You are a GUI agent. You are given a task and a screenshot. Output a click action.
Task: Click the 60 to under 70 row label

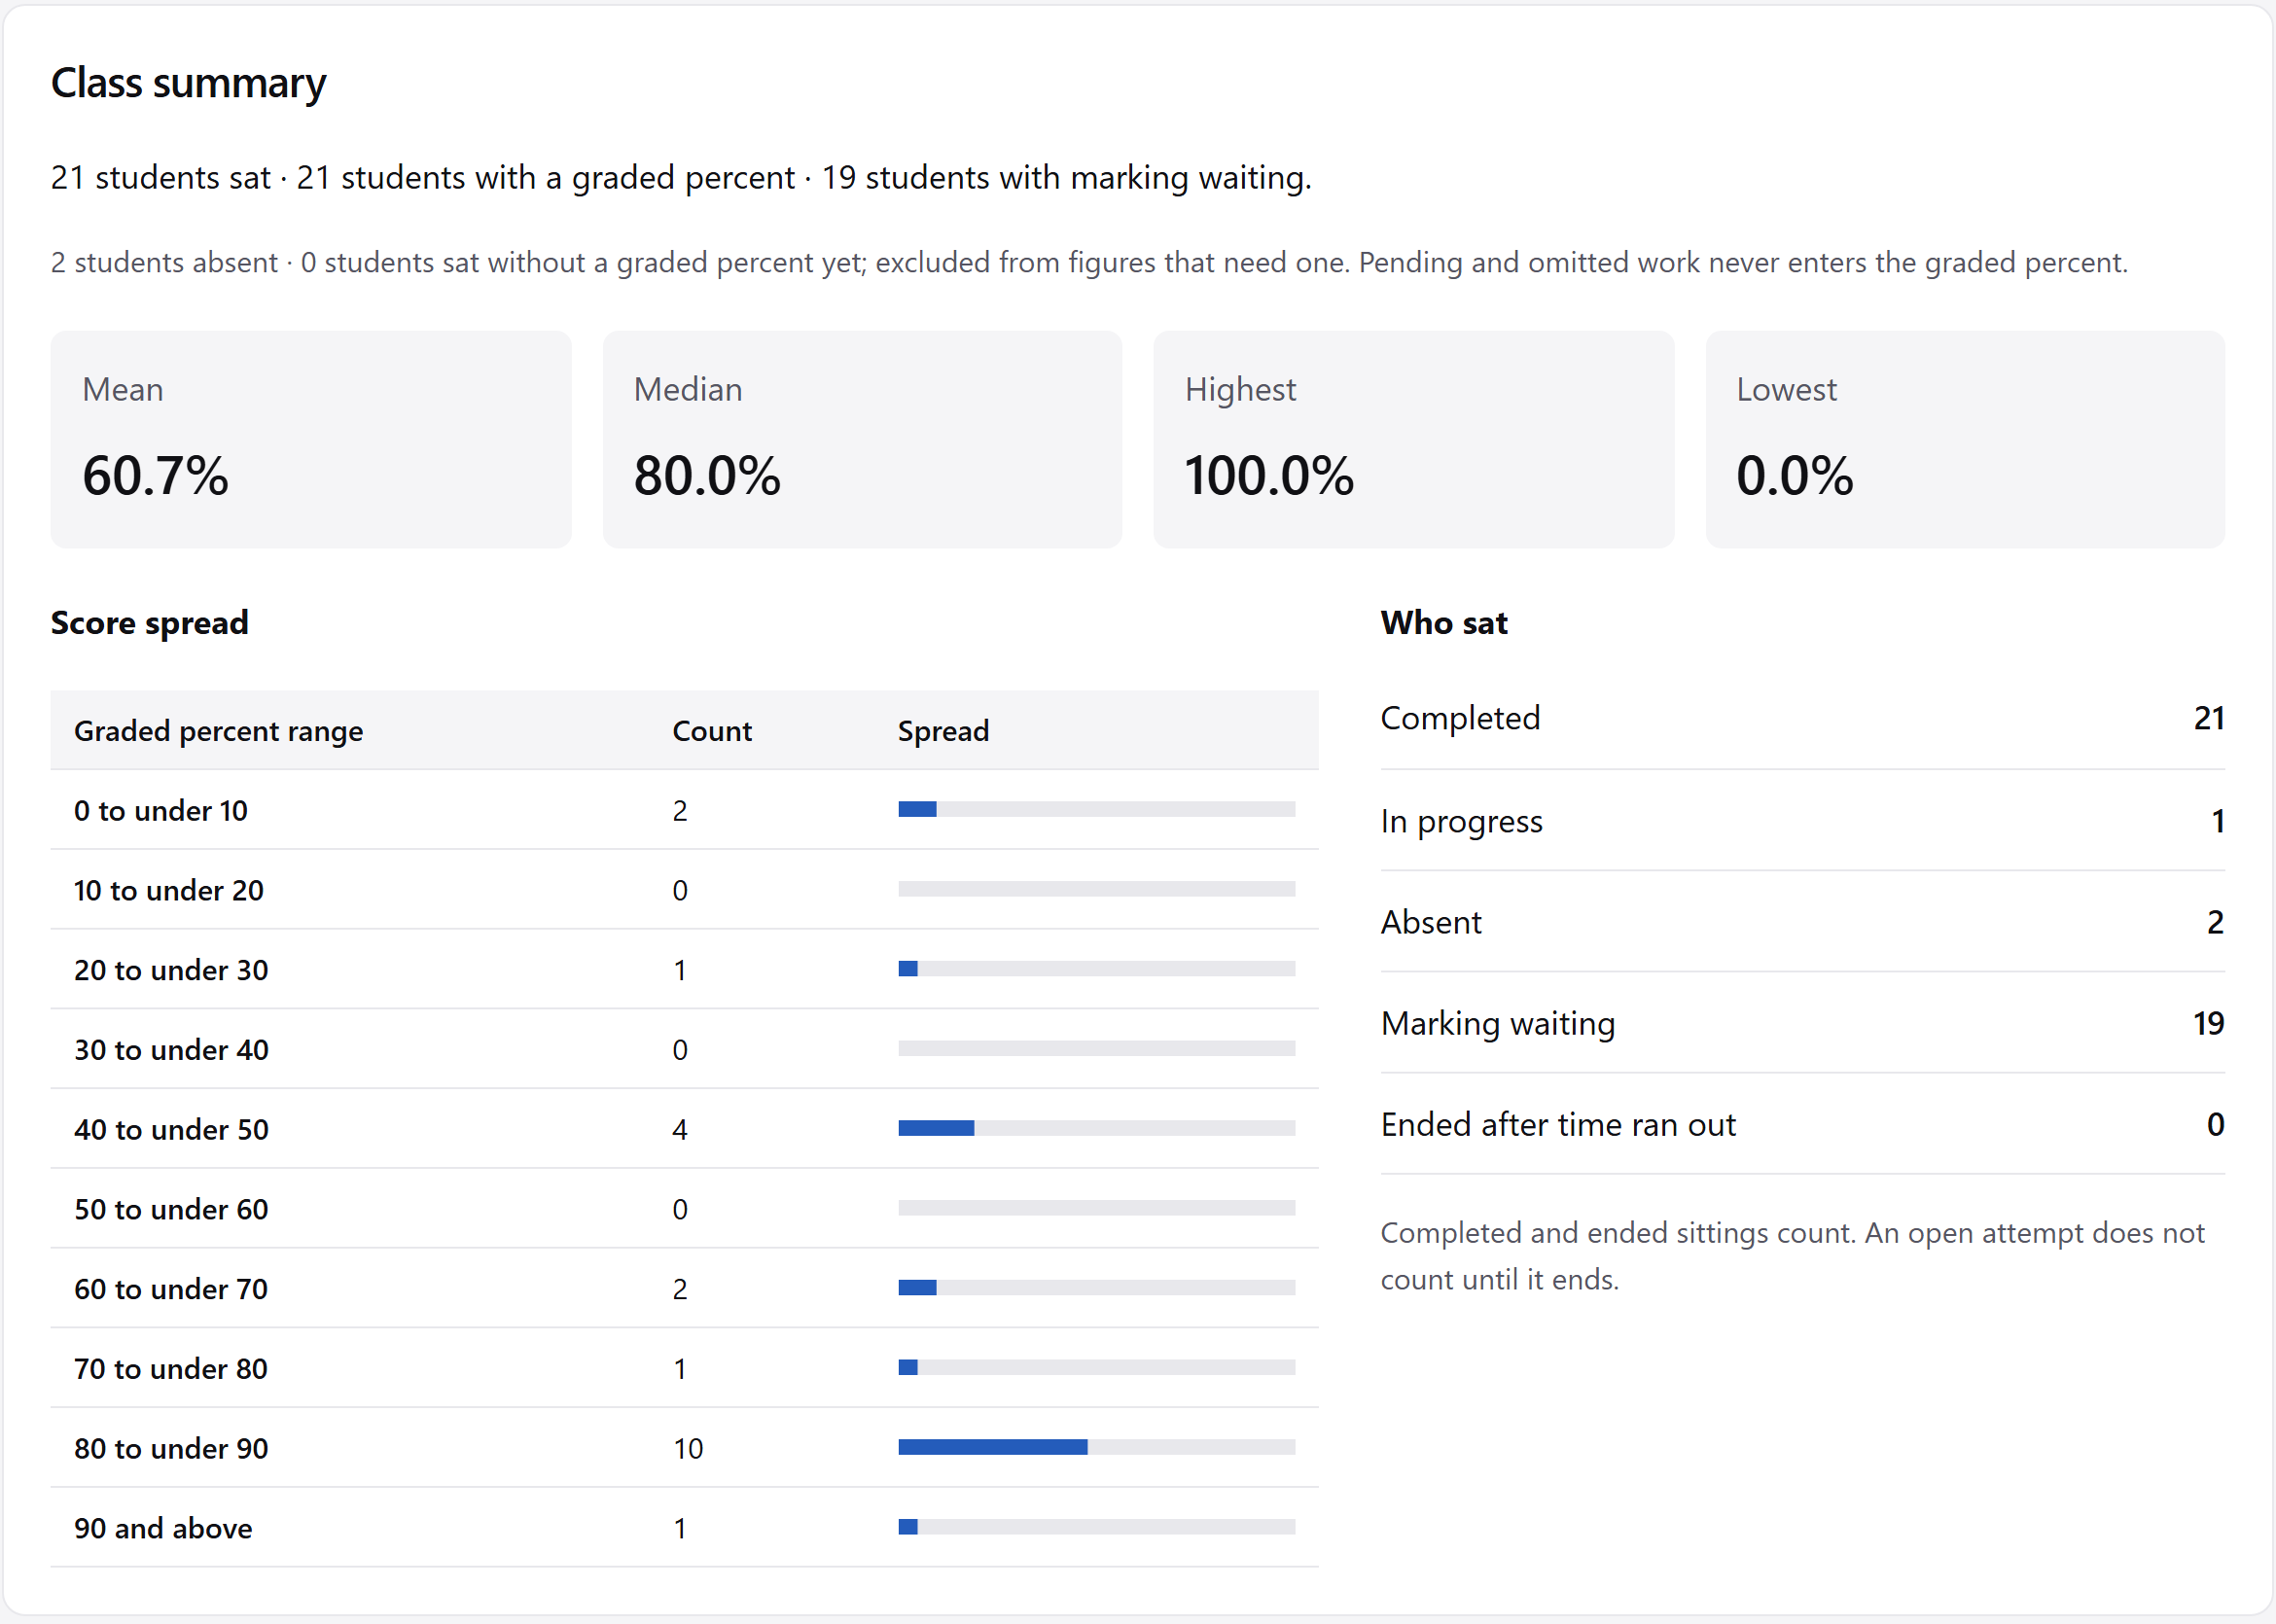click(x=171, y=1289)
